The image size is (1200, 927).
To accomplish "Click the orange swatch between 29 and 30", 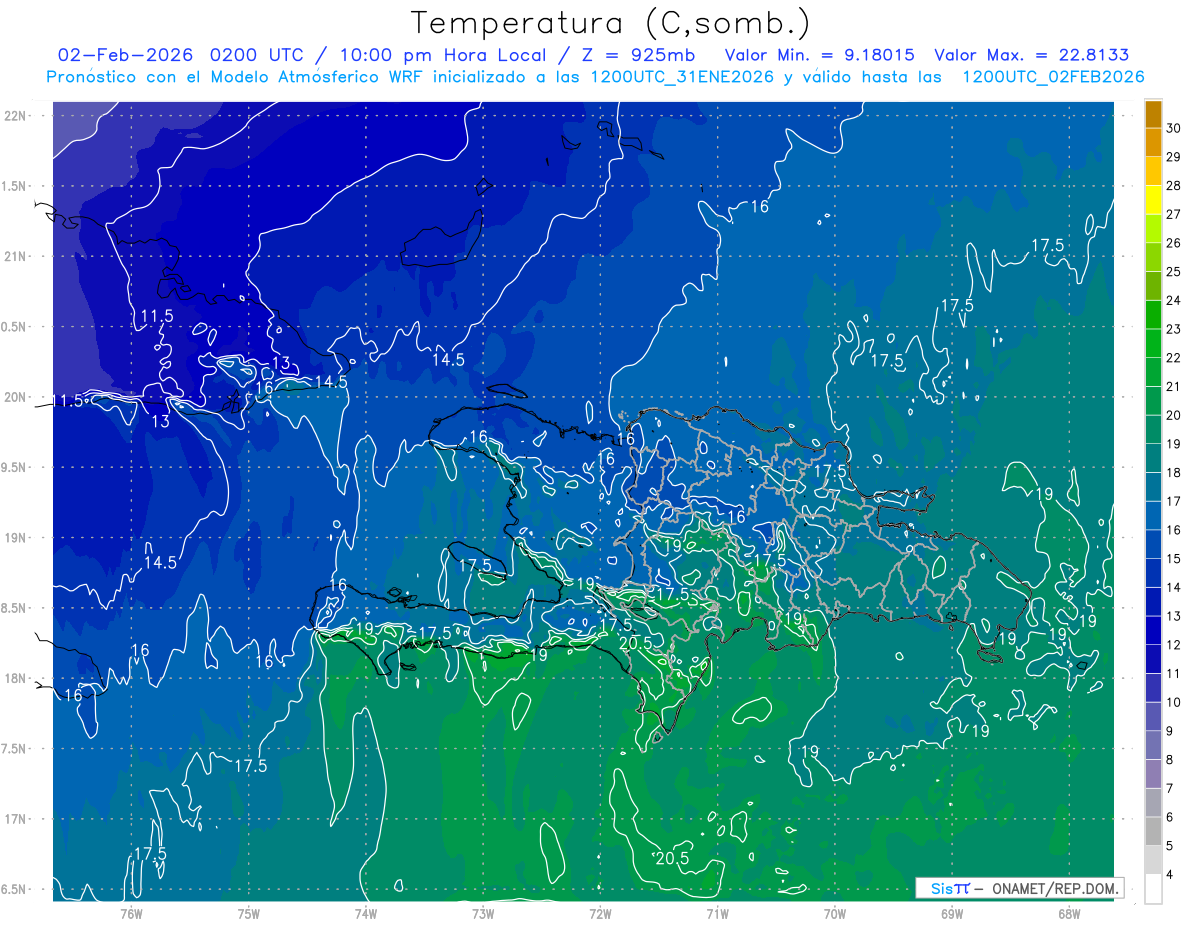I will click(1153, 143).
